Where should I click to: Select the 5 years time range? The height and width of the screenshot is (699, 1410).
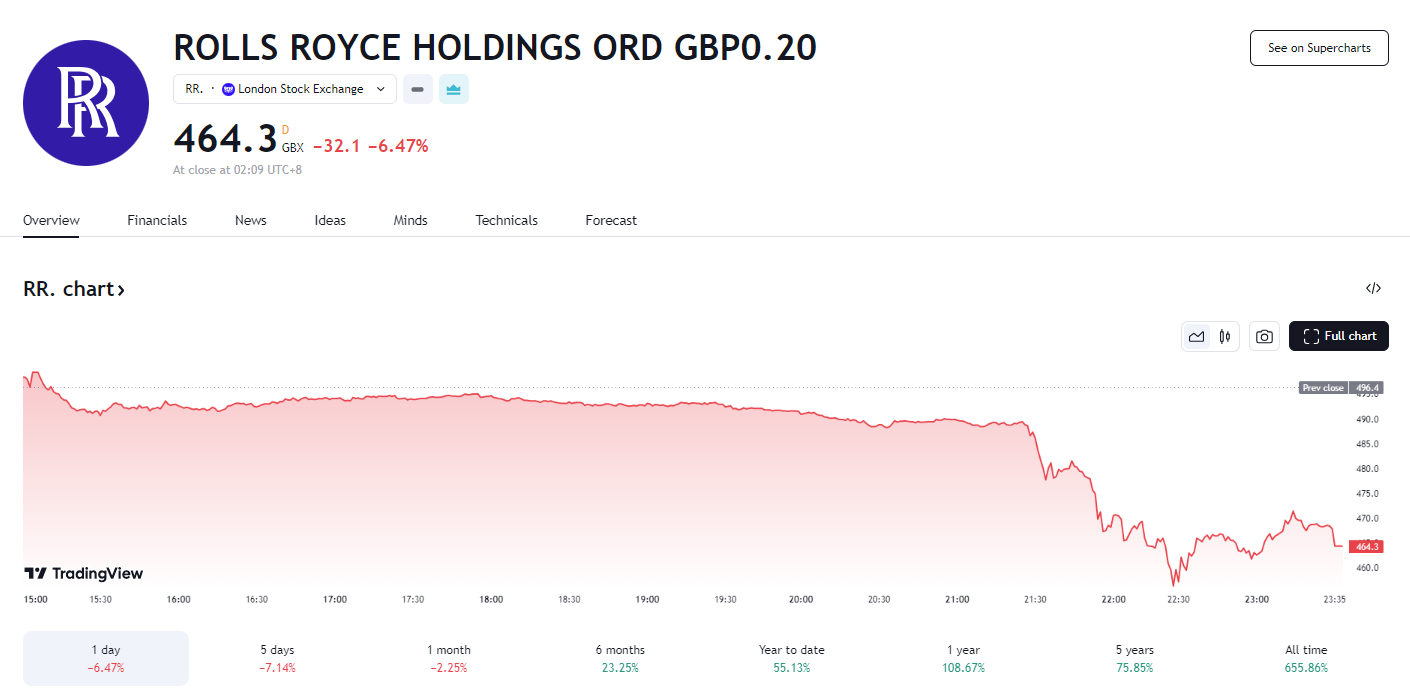[1134, 658]
